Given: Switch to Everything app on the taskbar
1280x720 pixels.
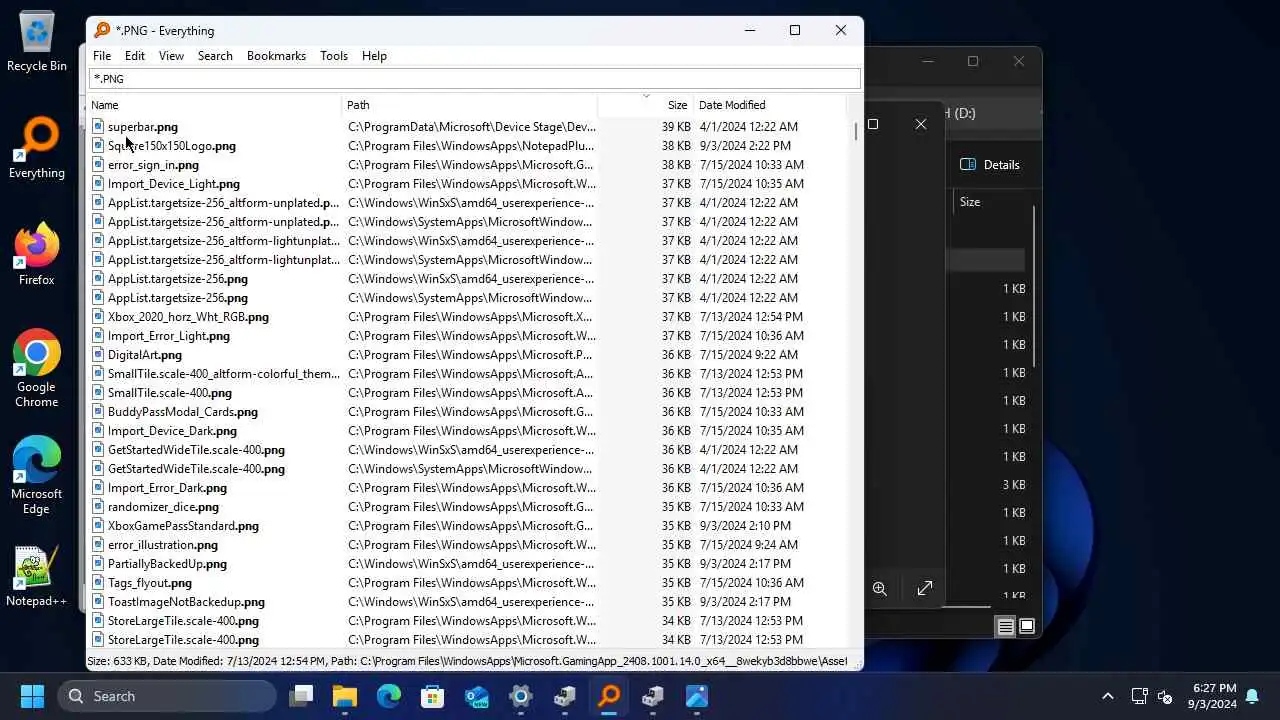Looking at the screenshot, I should tap(609, 696).
